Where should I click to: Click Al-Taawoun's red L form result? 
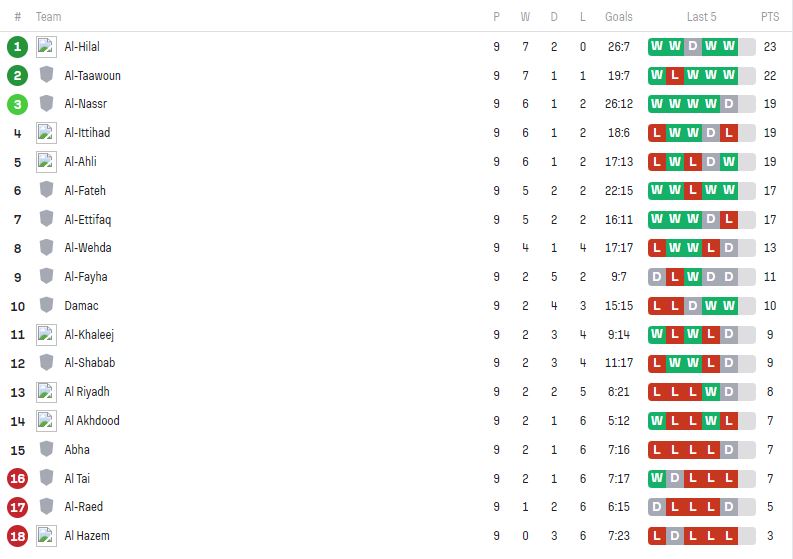(675, 75)
